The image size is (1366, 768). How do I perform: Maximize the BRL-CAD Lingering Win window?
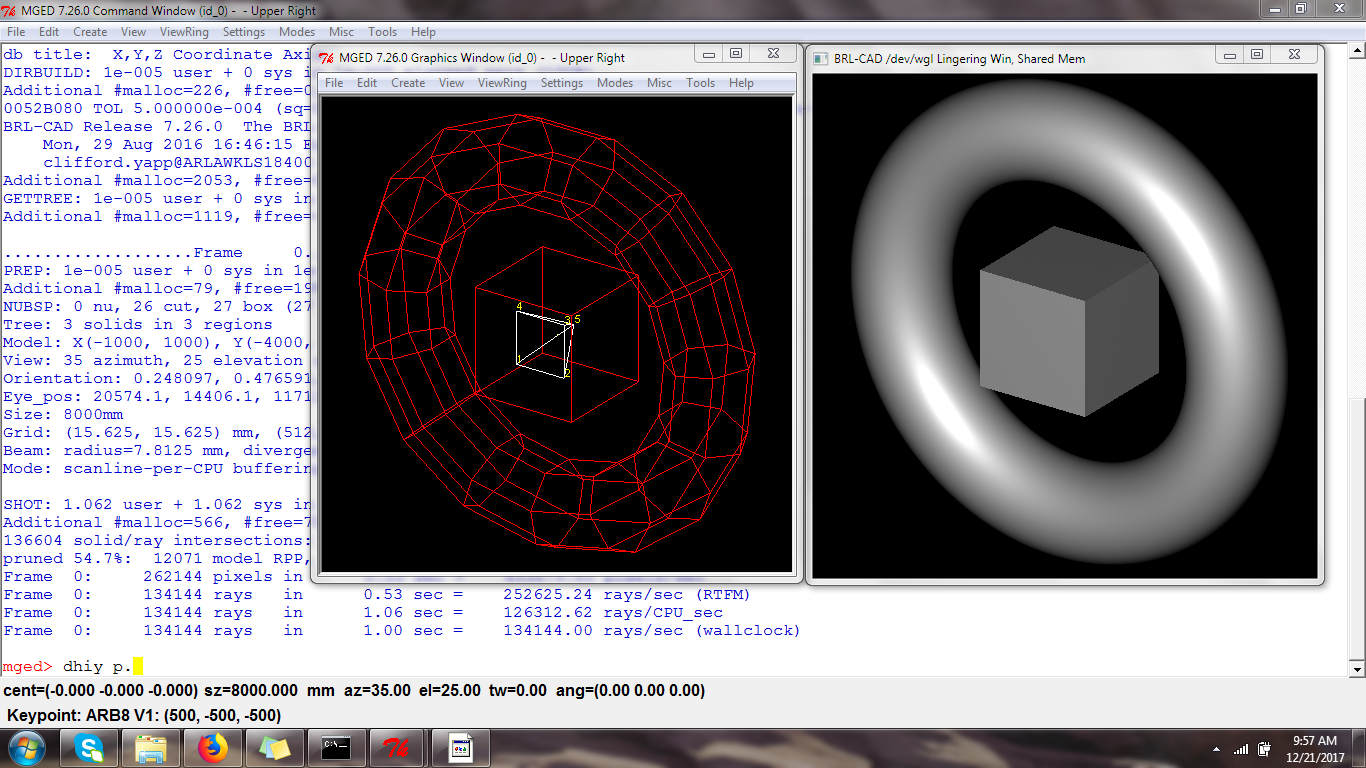click(1257, 55)
